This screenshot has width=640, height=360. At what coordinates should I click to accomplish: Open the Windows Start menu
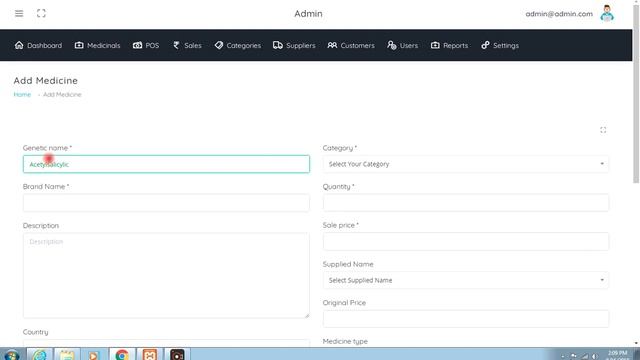point(11,355)
